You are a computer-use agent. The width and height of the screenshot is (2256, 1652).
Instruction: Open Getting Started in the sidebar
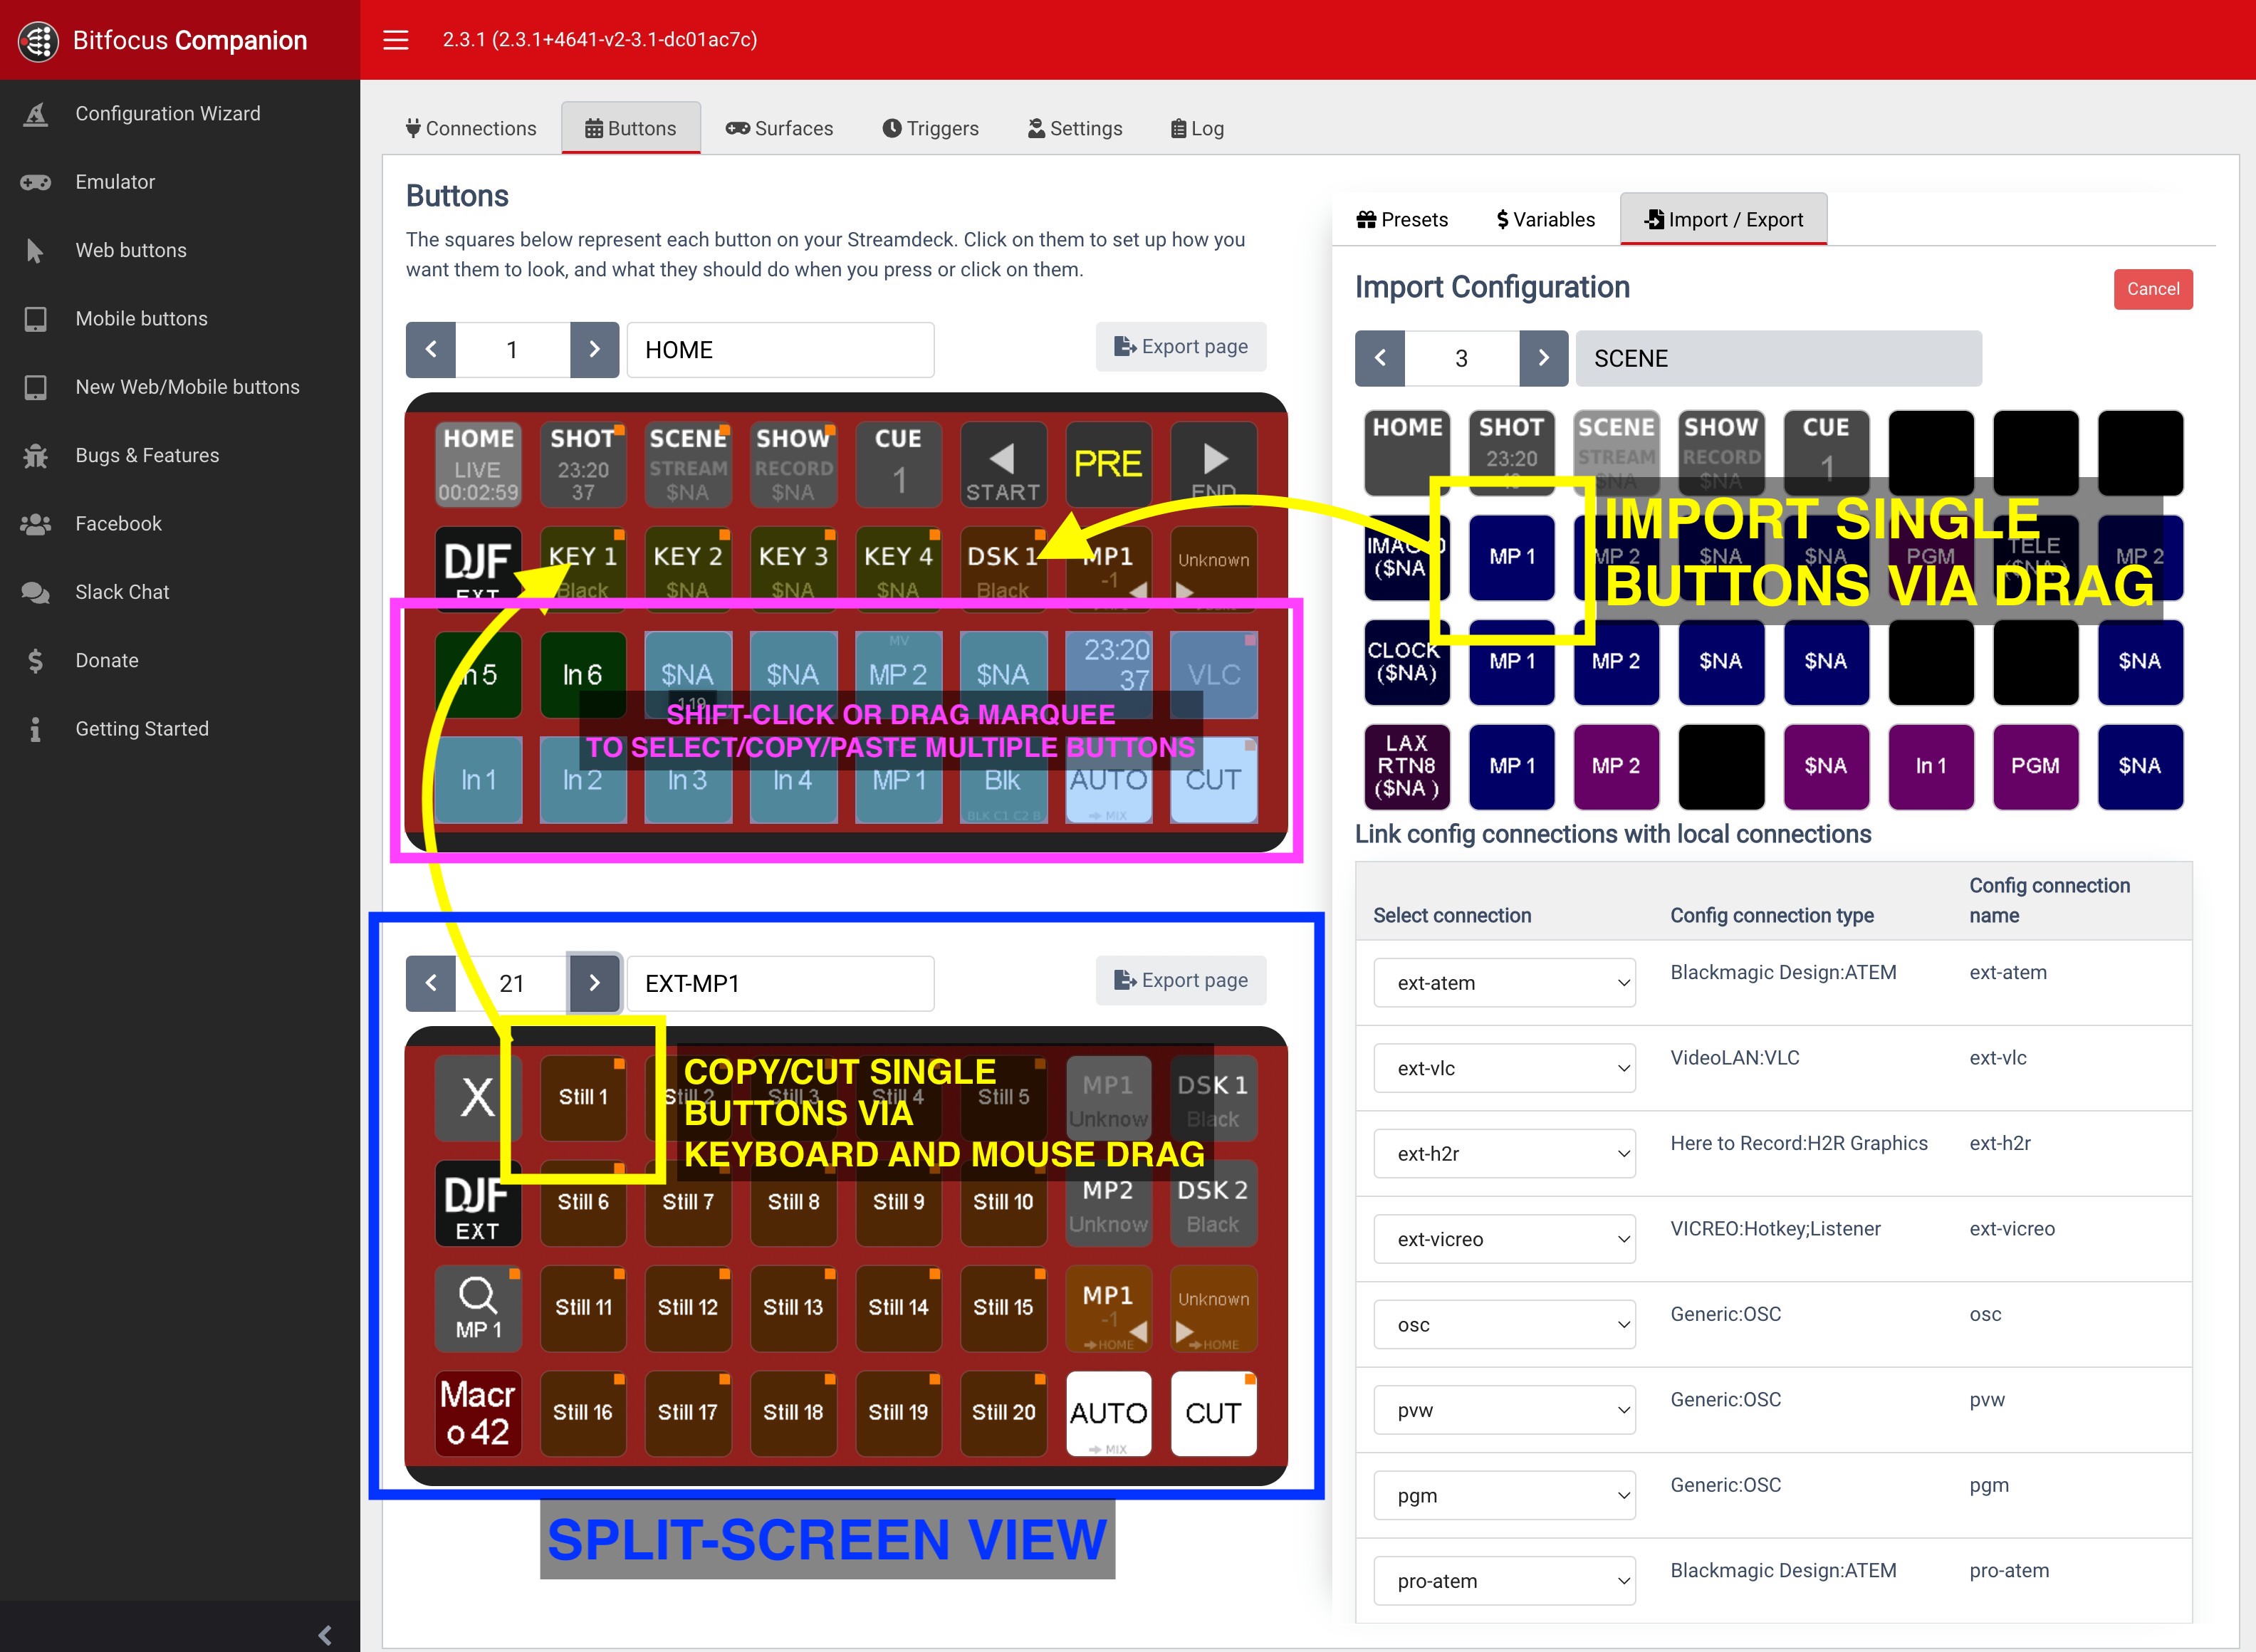point(141,728)
